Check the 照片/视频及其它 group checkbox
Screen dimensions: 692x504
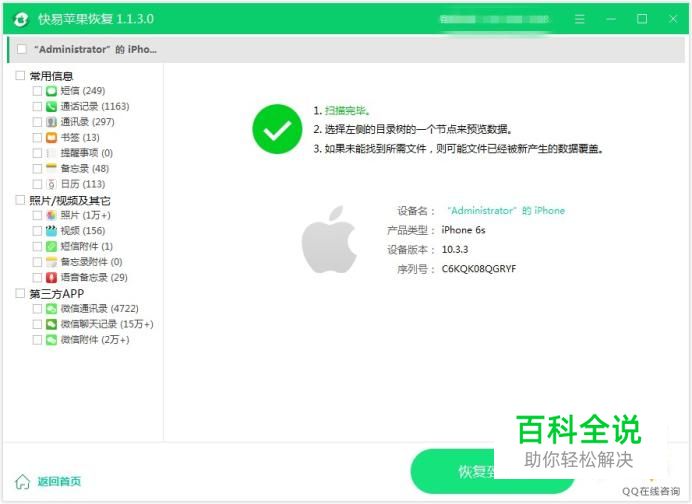(x=20, y=200)
